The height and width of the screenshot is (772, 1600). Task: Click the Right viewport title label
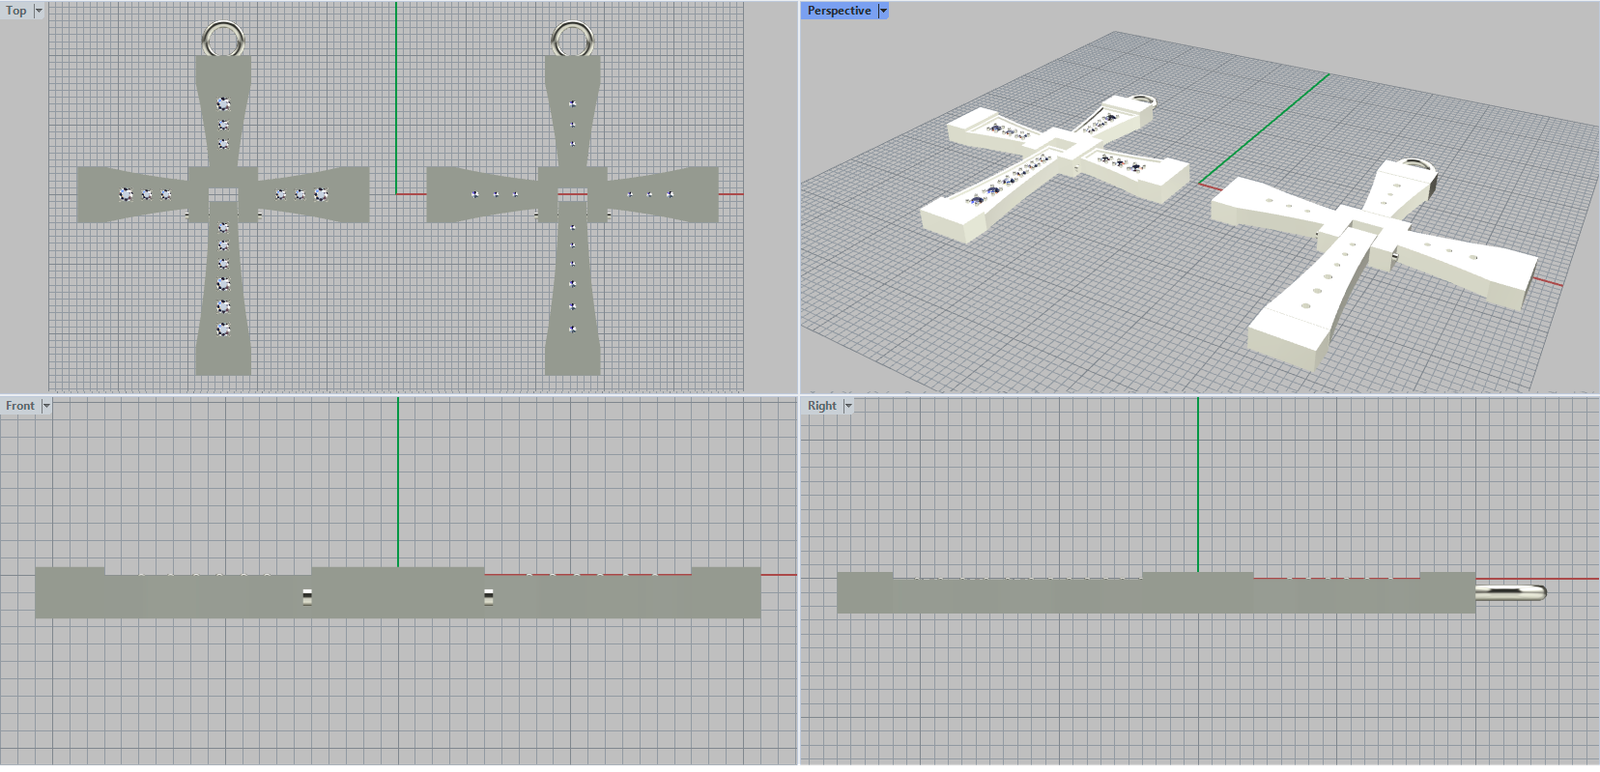pos(822,406)
